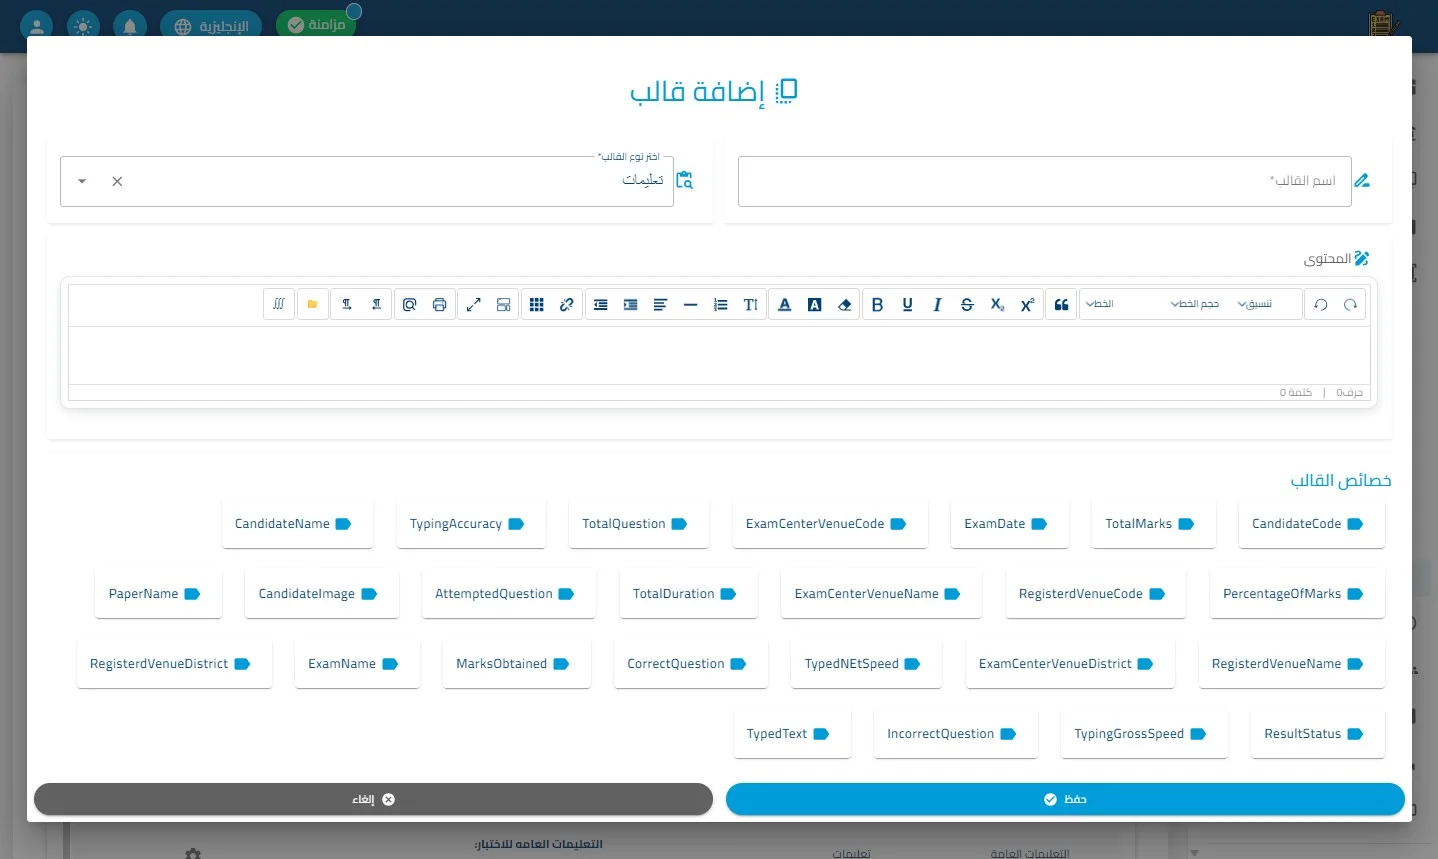Insert a table into the content
Image resolution: width=1438 pixels, height=859 pixels.
(537, 304)
